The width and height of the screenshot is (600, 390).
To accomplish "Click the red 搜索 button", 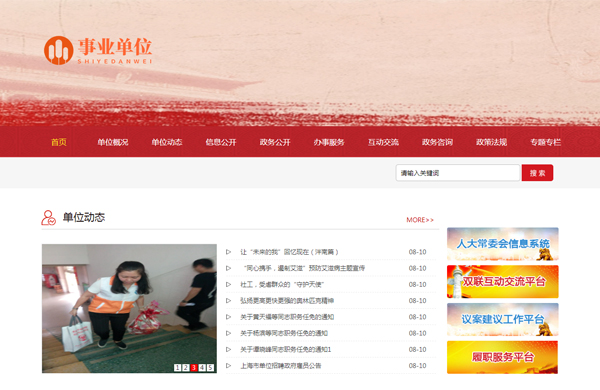I will point(537,173).
